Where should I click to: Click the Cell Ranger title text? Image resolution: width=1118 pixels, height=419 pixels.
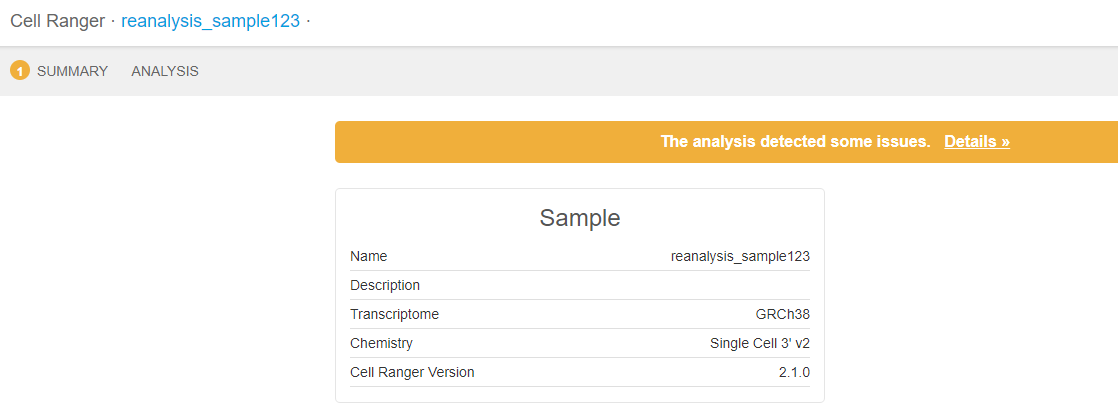(x=57, y=21)
